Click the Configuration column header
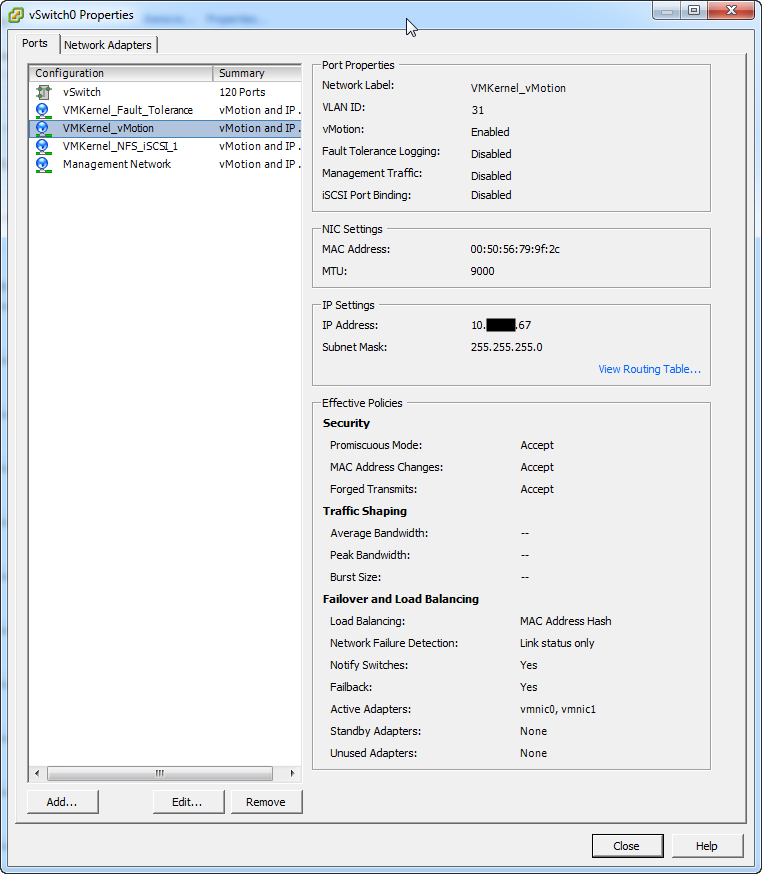 [x=121, y=73]
